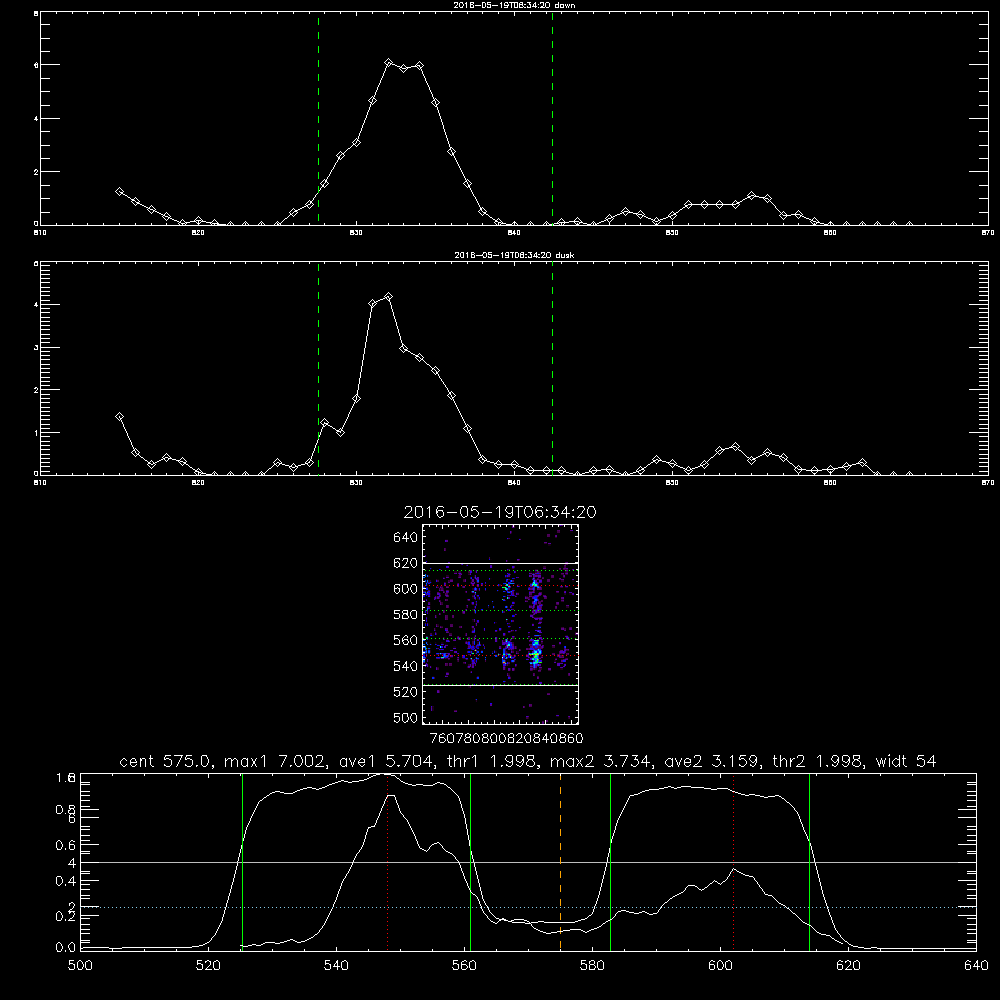Click left green dashed line in dusk plot
1000x1000 pixels.
tap(318, 369)
